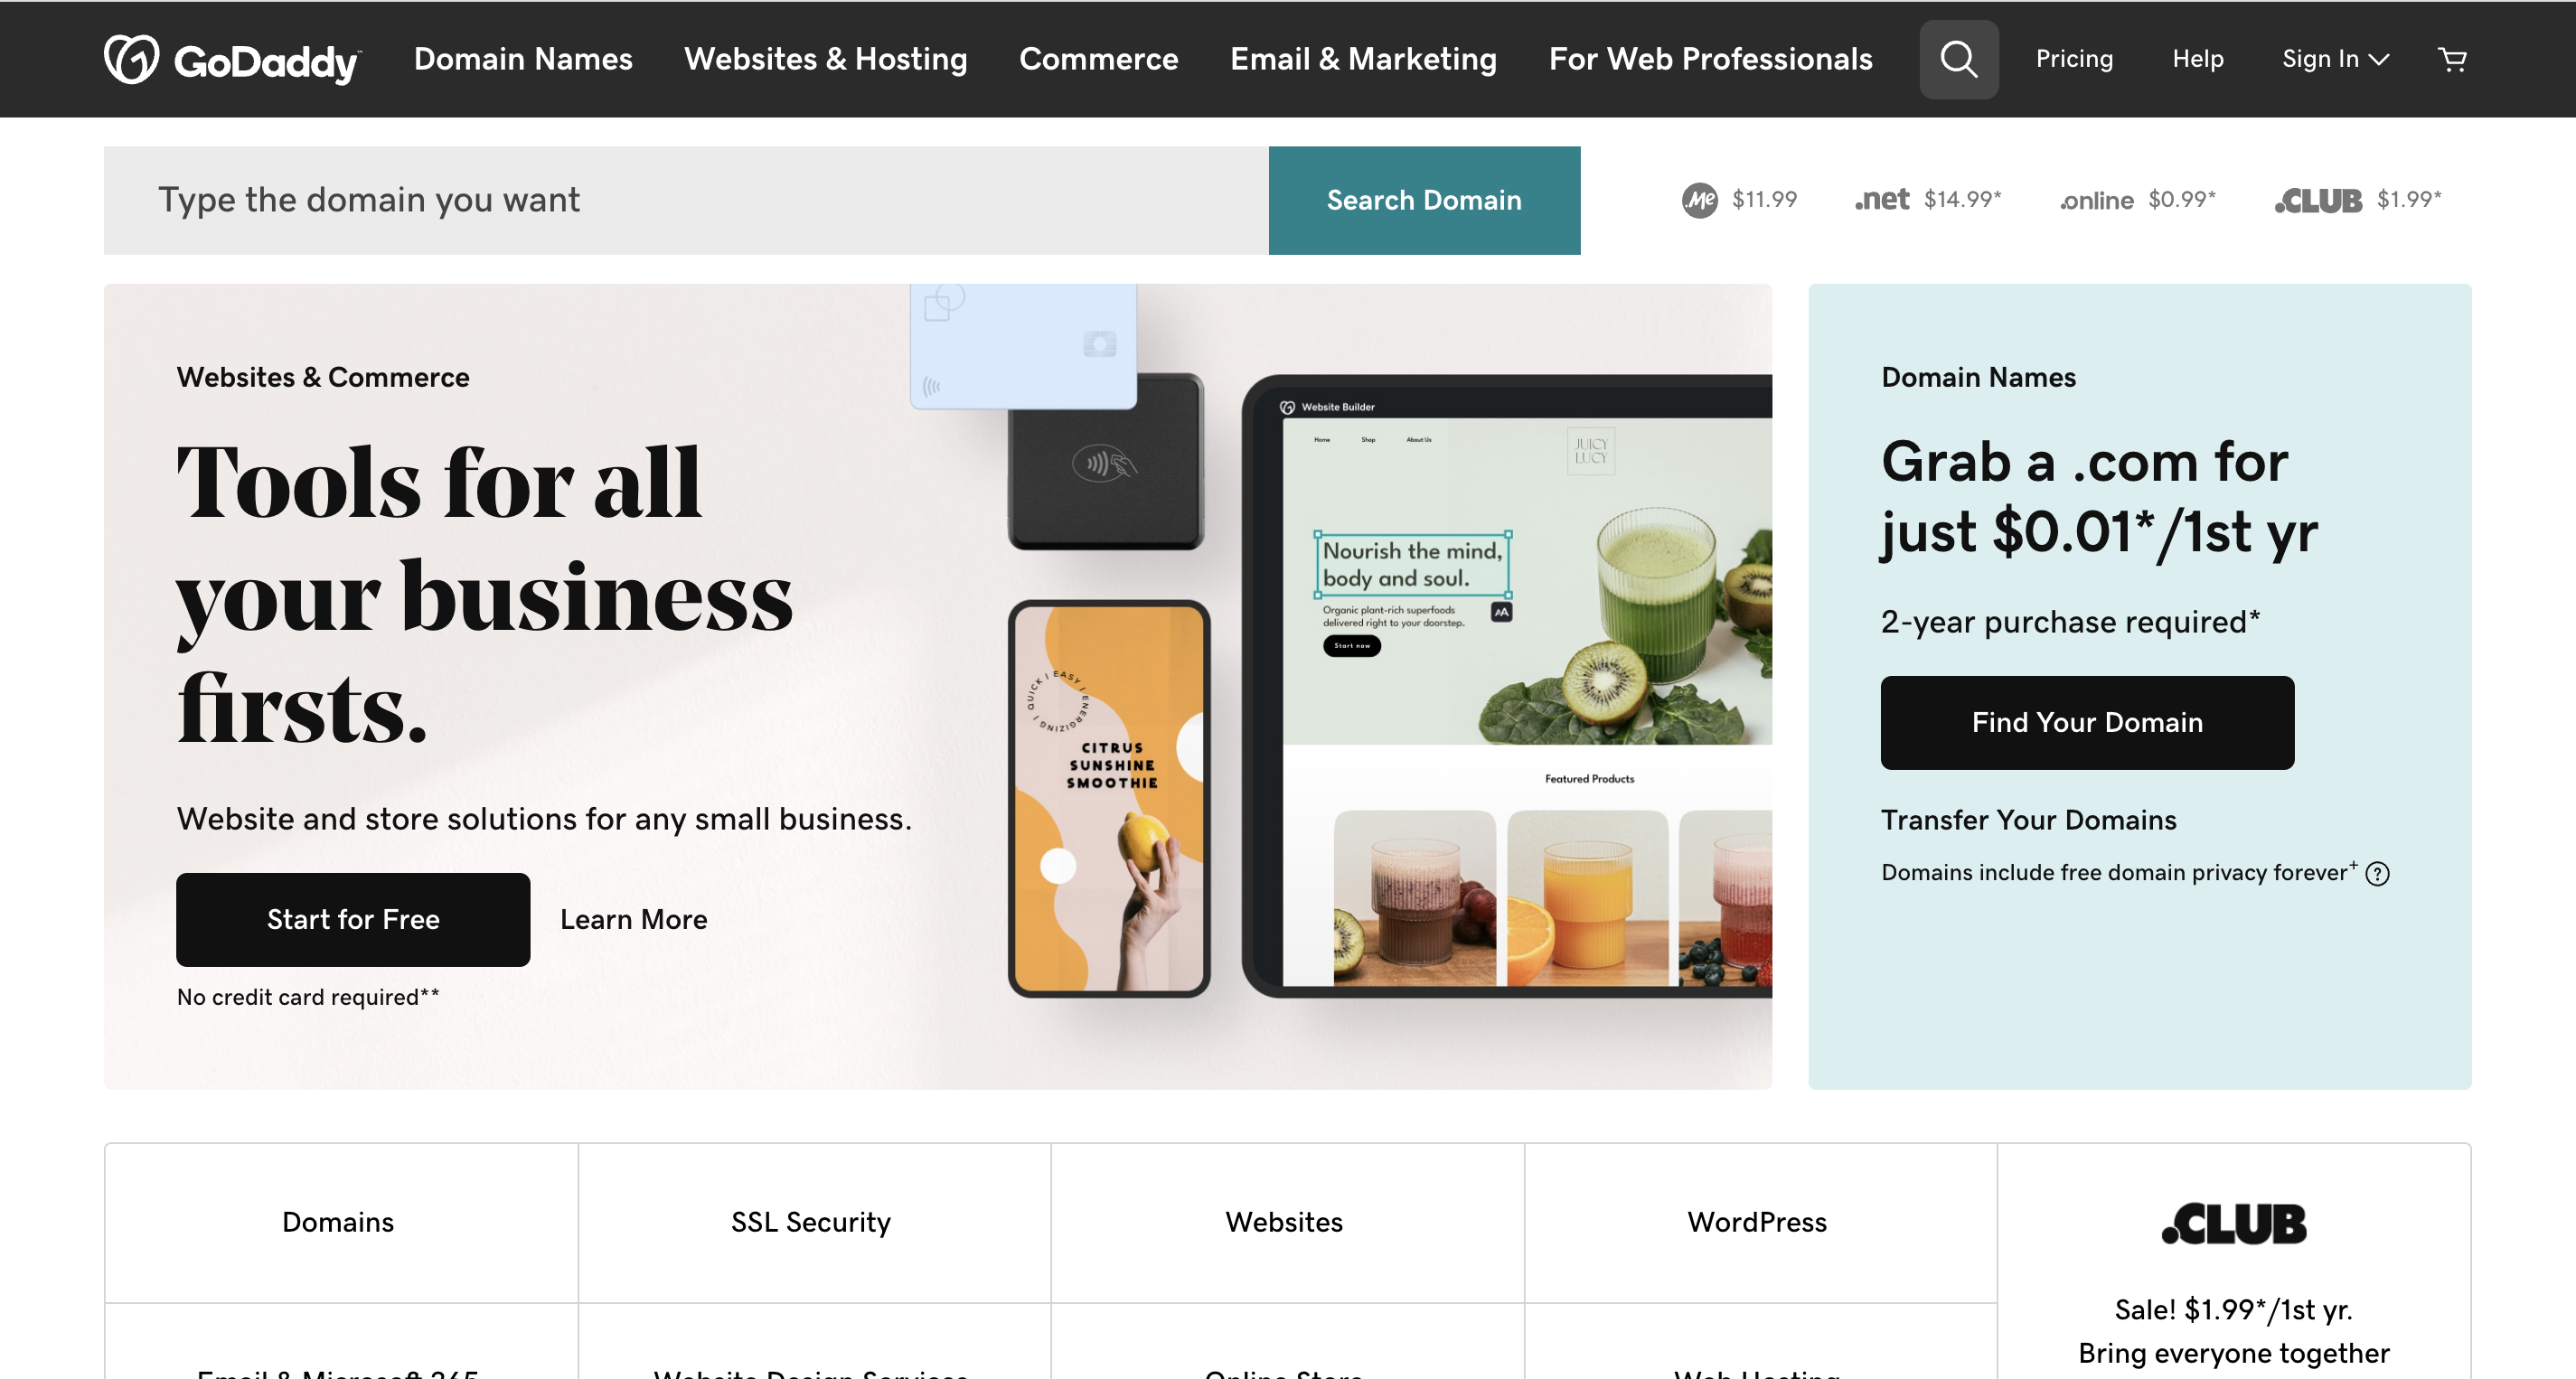Click the Search Domain button

click(1424, 200)
